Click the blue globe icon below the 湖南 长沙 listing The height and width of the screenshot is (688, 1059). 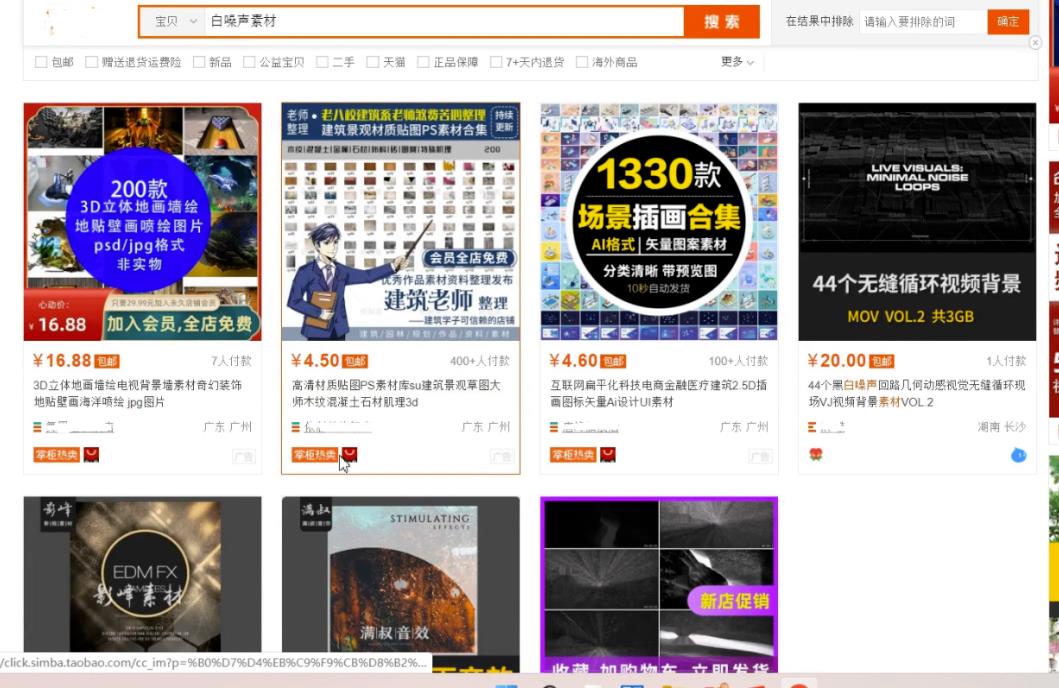1018,454
